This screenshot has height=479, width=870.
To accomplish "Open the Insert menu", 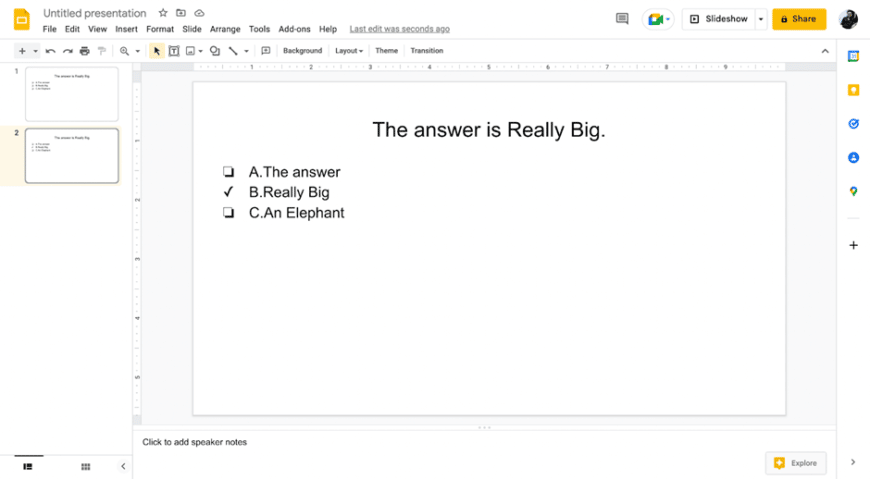I will click(x=126, y=29).
